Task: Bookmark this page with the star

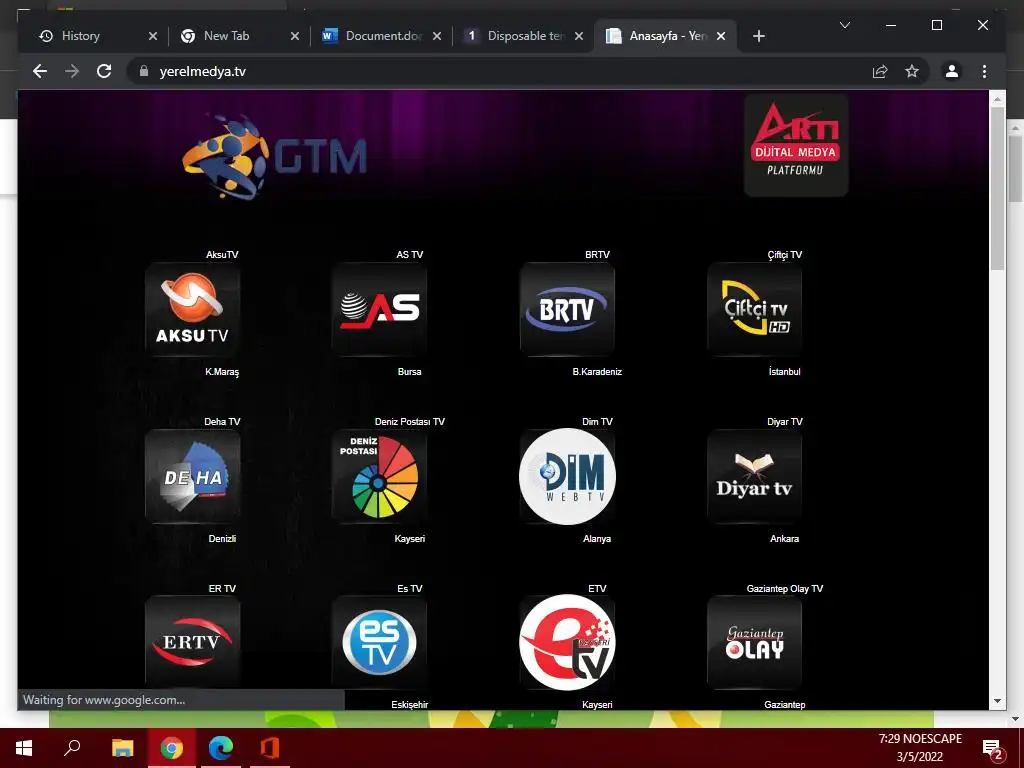Action: tap(912, 71)
